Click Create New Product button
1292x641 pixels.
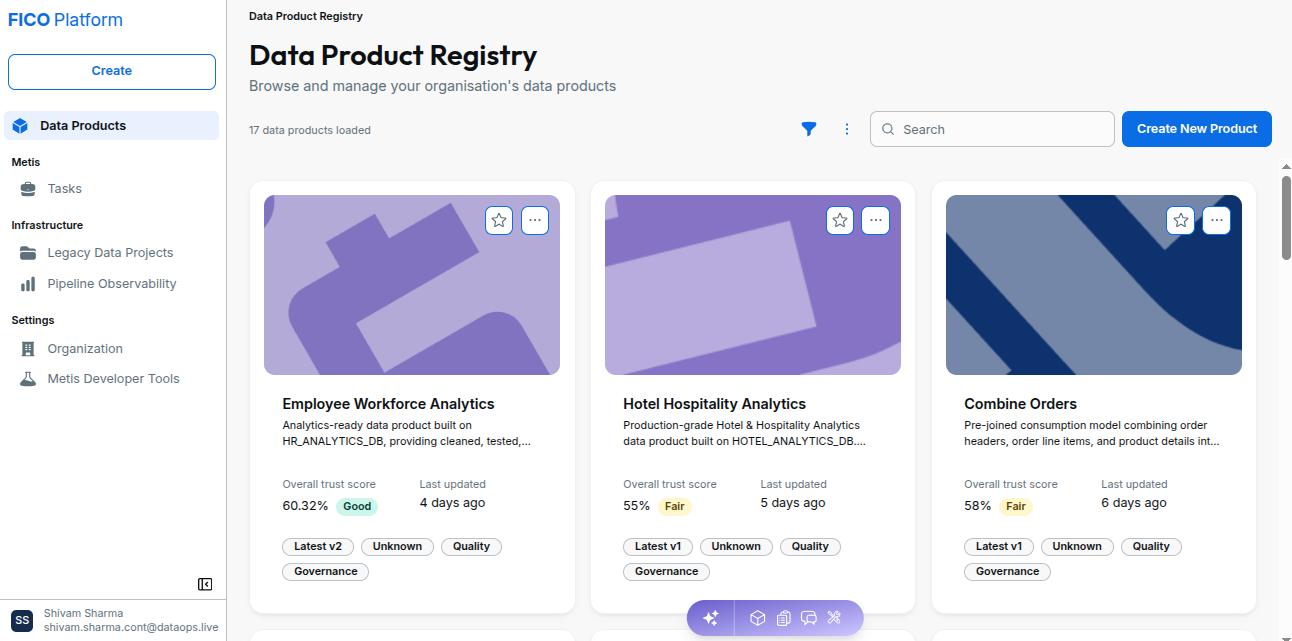(x=1197, y=129)
